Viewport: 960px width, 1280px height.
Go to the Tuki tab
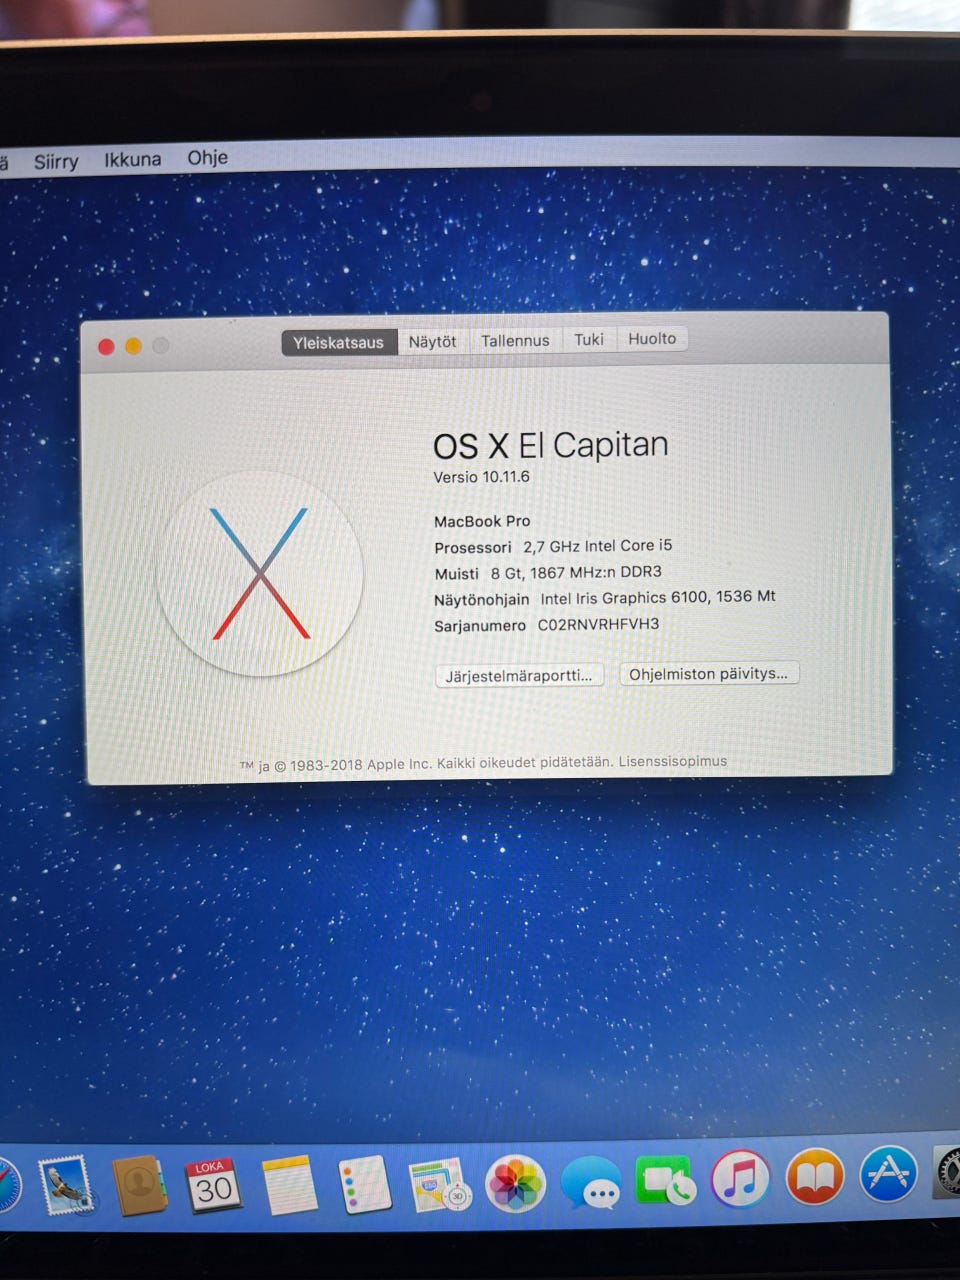589,339
